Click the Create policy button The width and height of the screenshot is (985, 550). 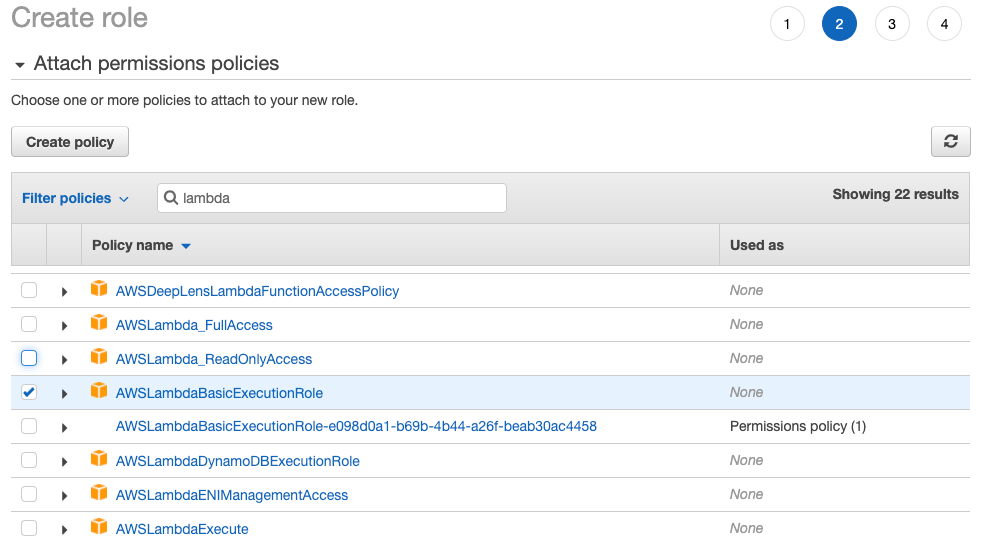[70, 141]
